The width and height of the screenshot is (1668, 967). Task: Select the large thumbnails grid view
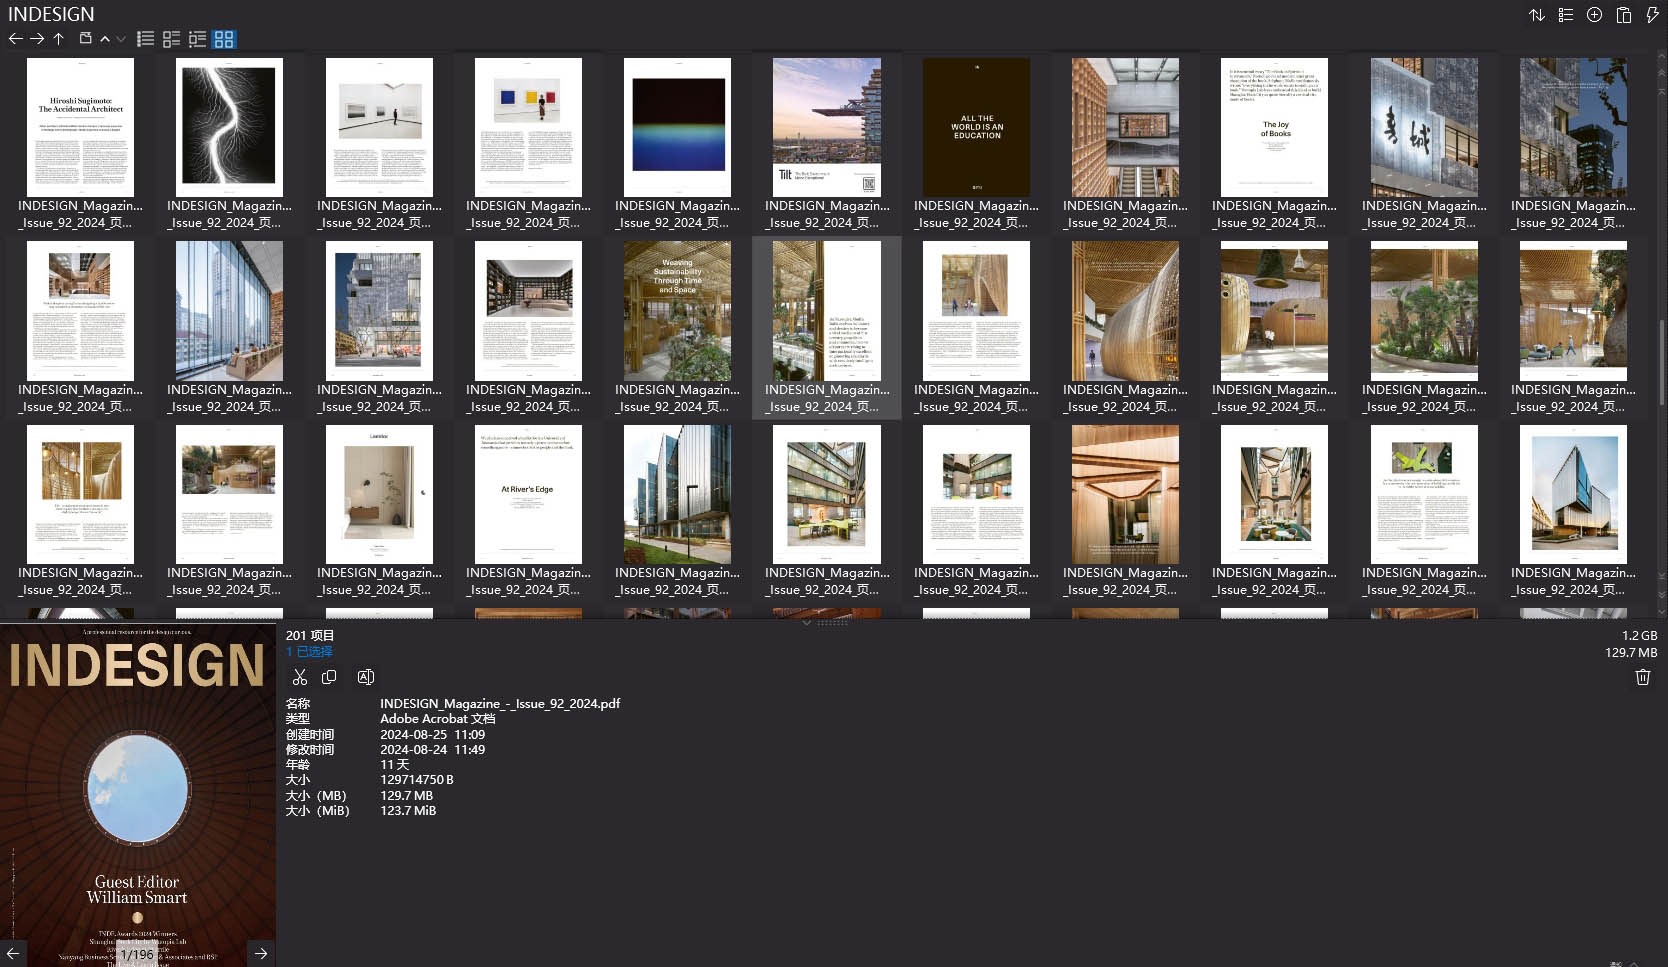coord(224,39)
